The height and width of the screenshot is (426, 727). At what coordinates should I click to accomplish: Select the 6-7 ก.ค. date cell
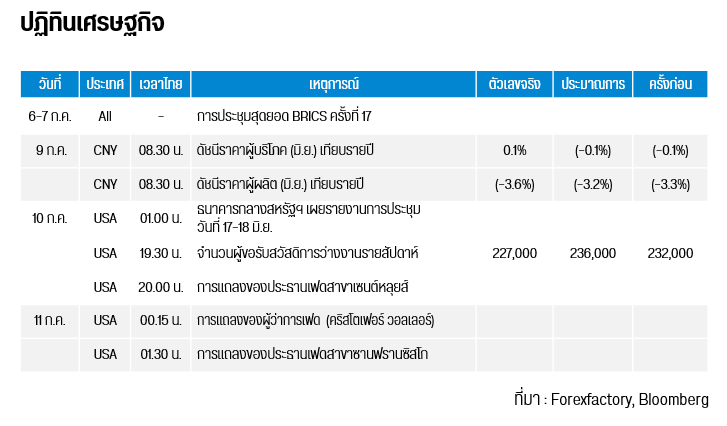pyautogui.click(x=50, y=116)
